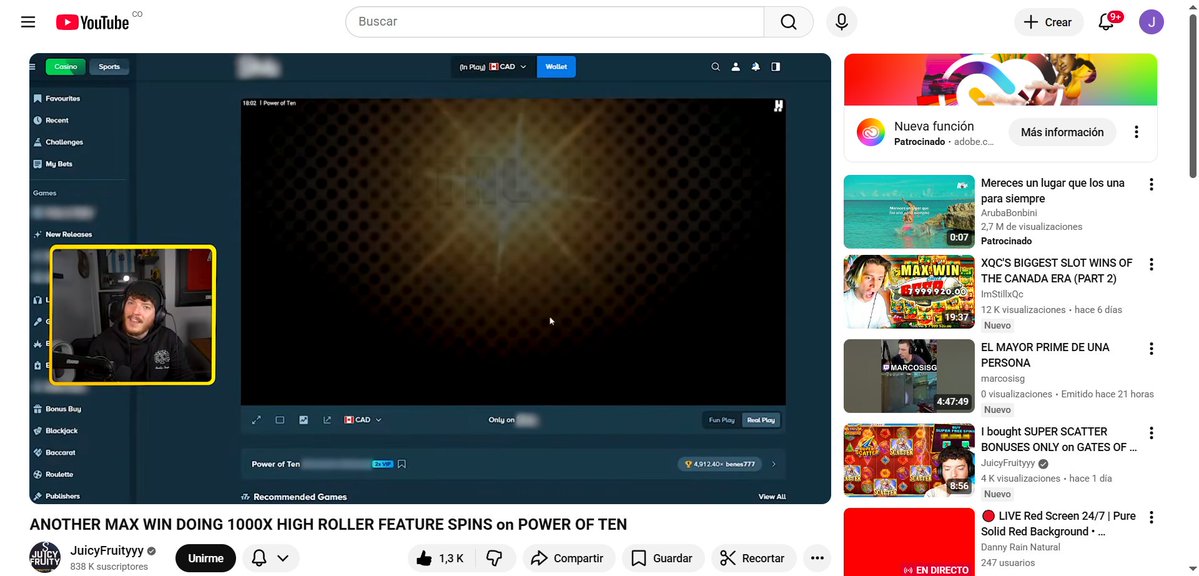
Task: Select Casino tab in video
Action: 66,67
